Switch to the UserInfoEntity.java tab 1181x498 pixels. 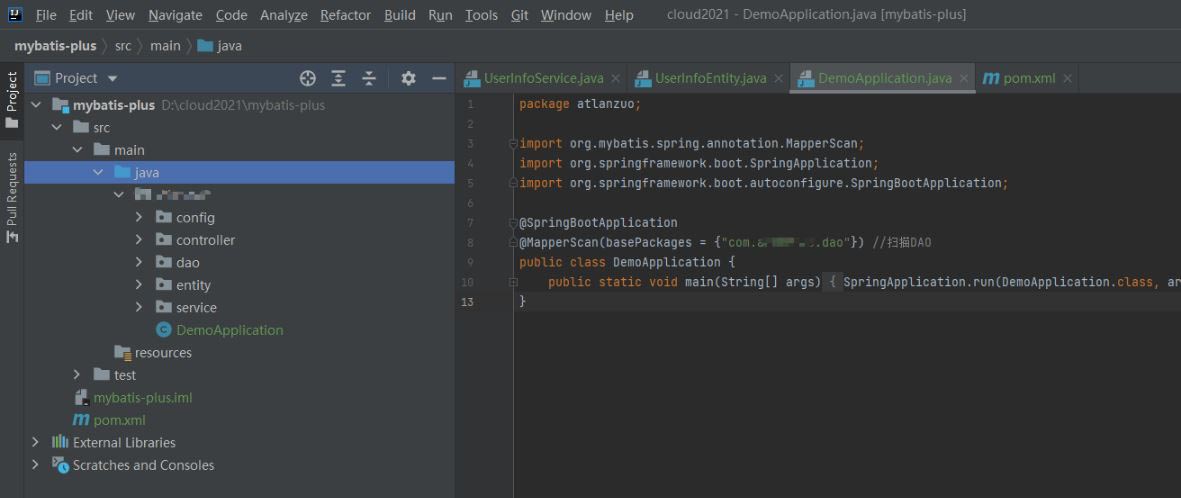click(710, 78)
